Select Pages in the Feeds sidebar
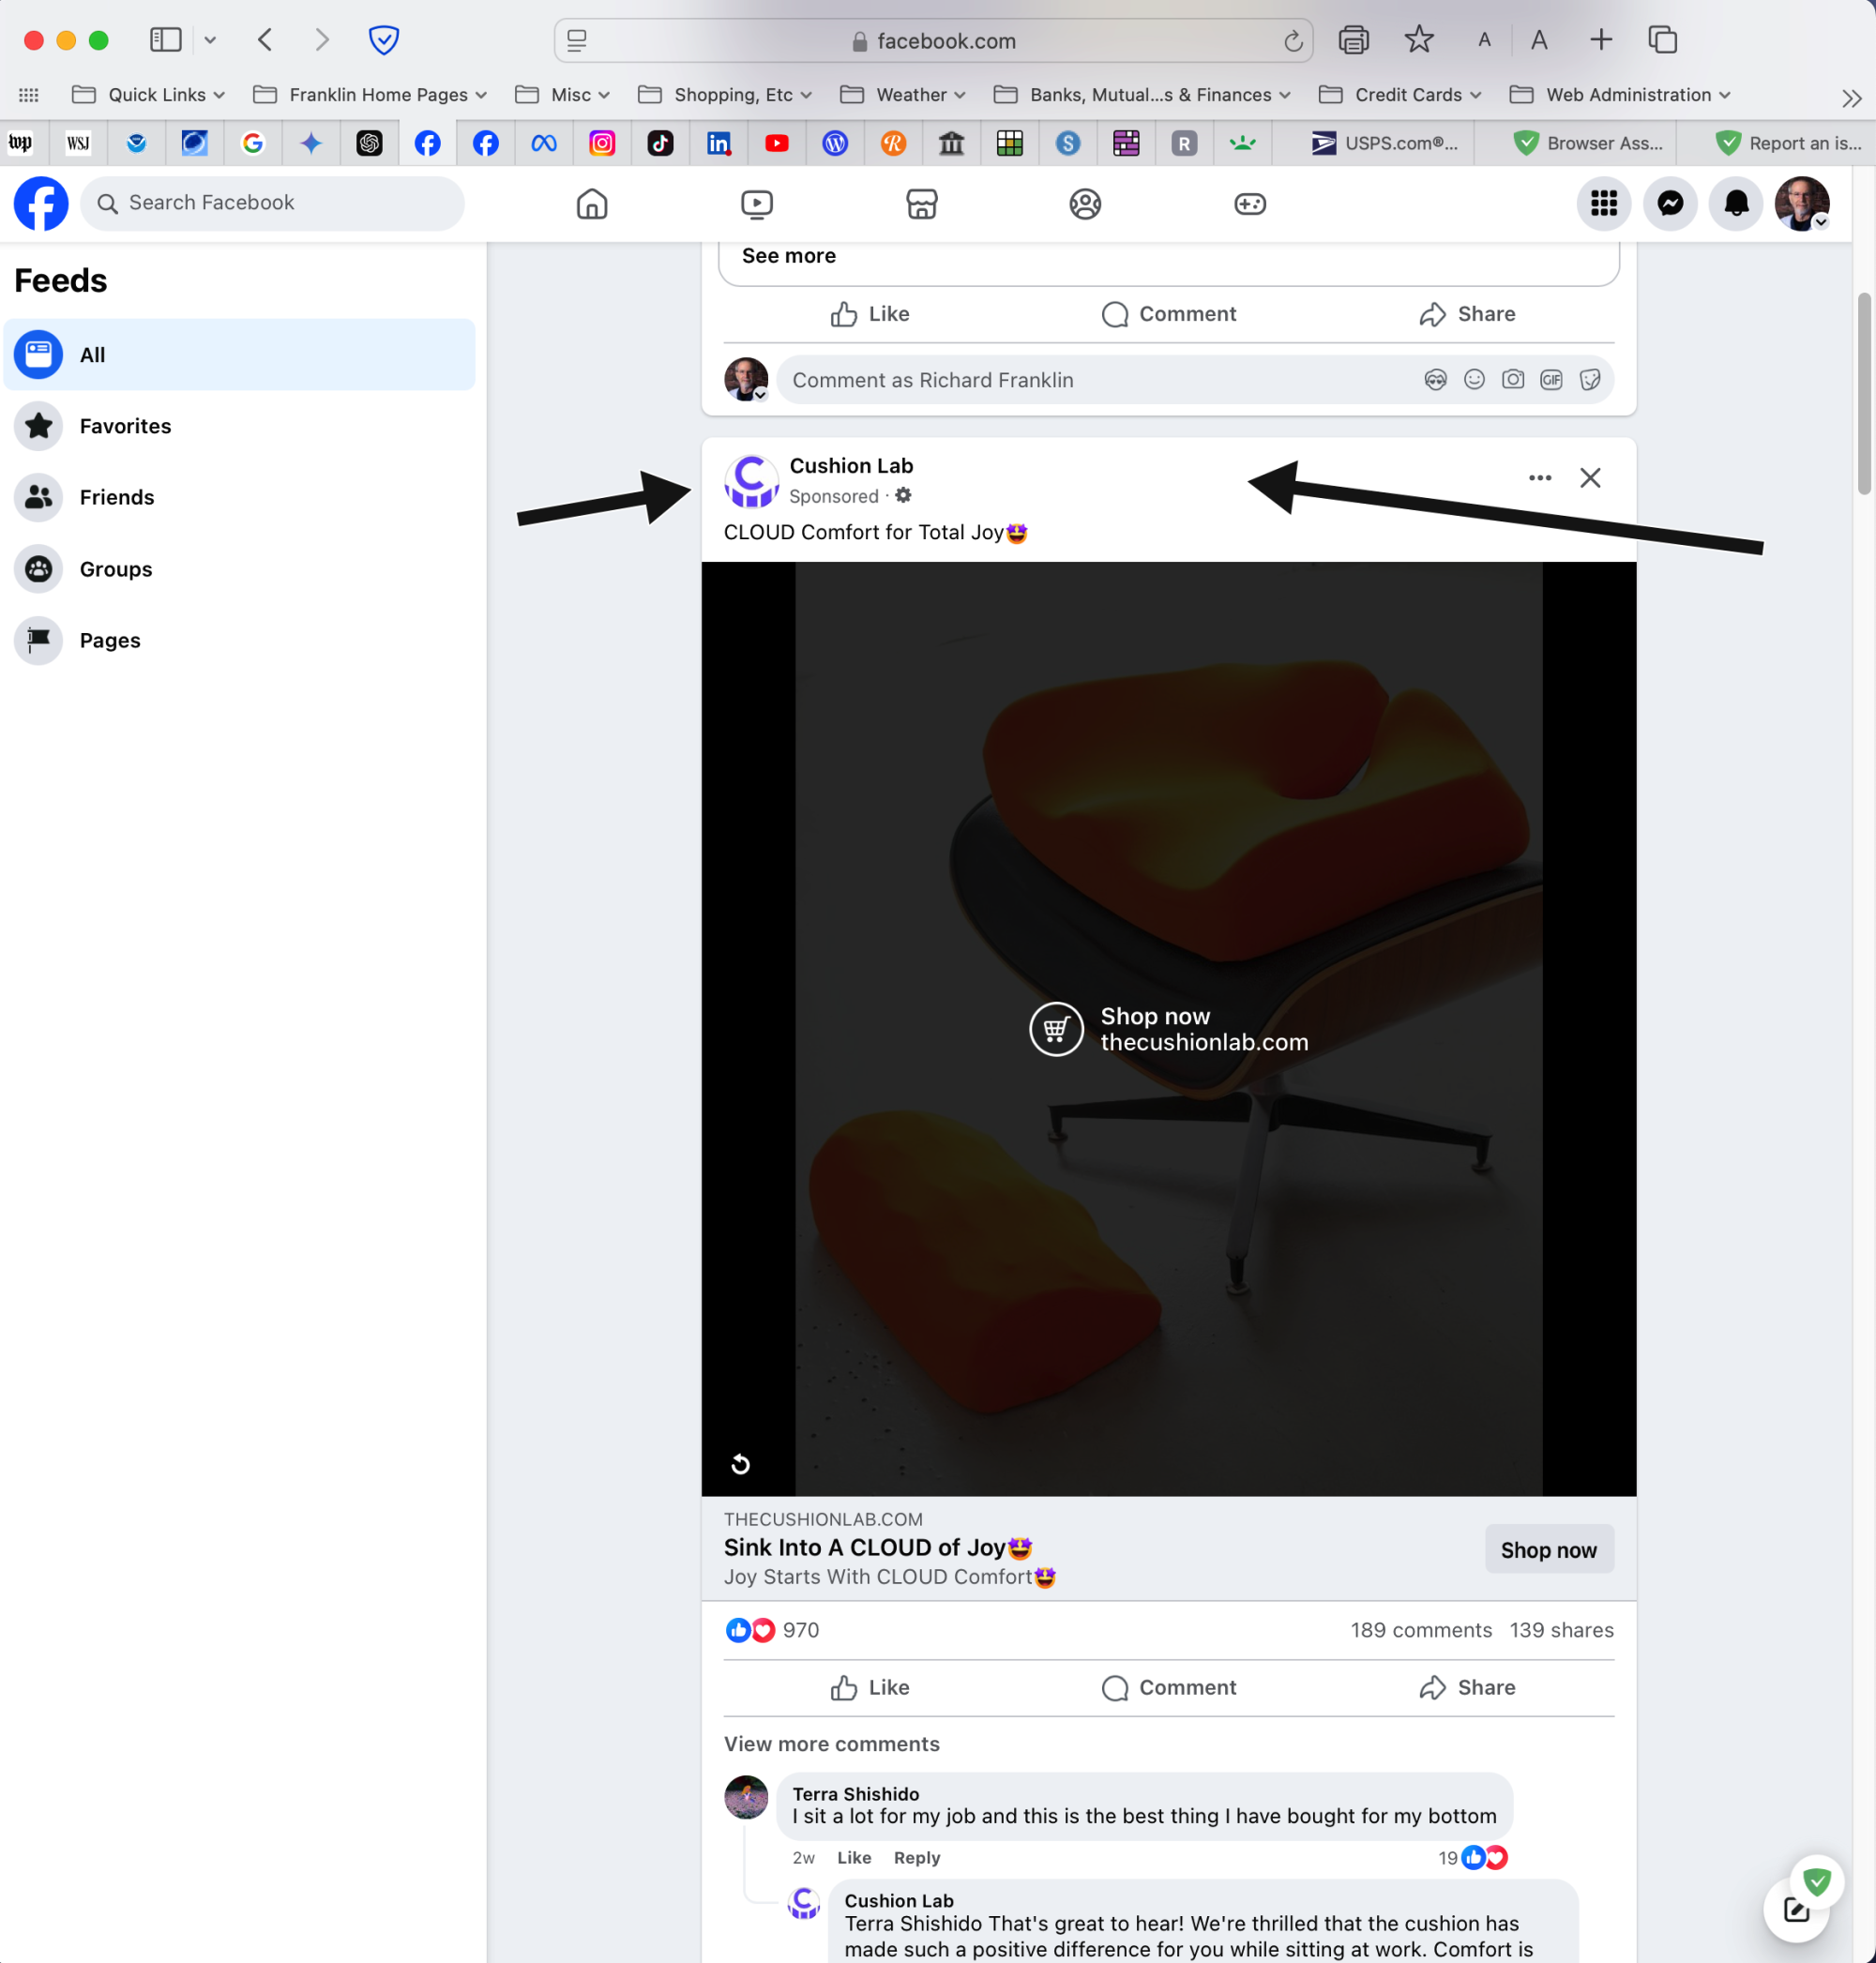The width and height of the screenshot is (1876, 1963). 109,640
